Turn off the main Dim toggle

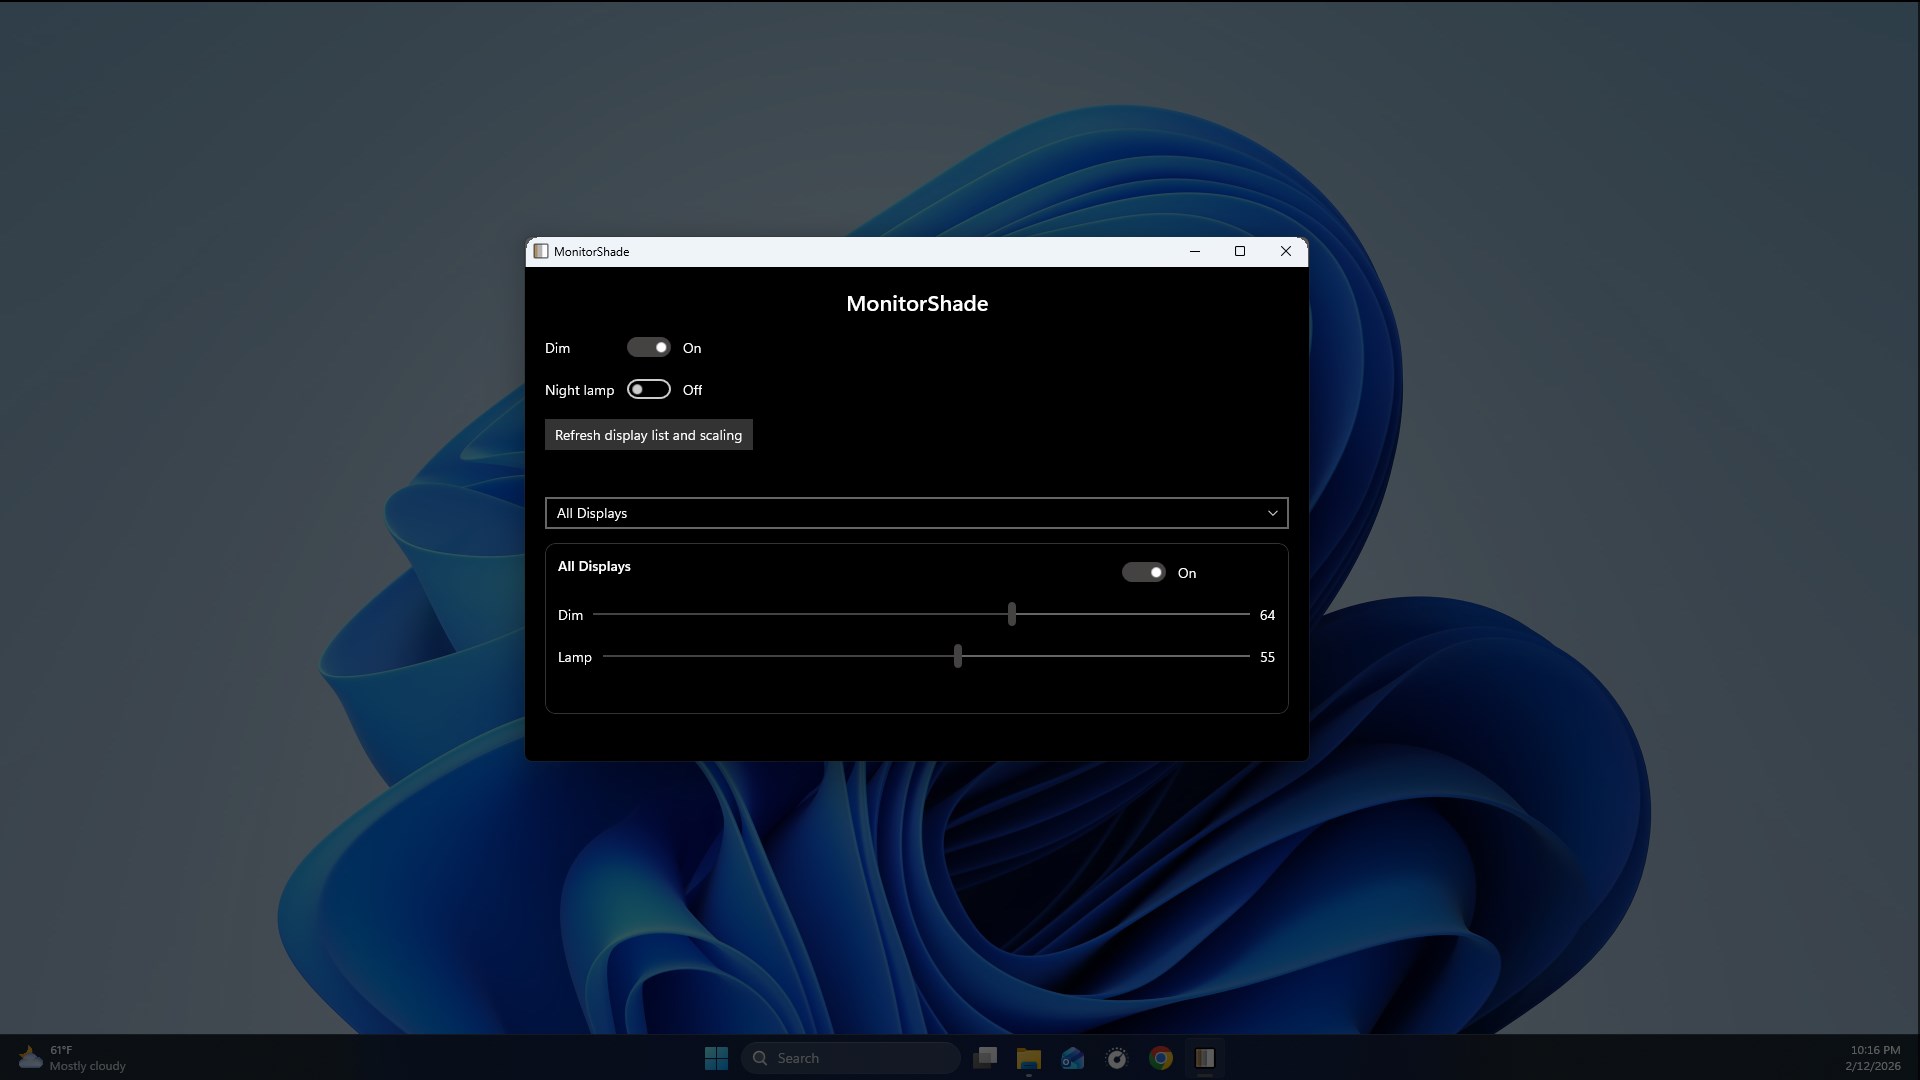(649, 347)
